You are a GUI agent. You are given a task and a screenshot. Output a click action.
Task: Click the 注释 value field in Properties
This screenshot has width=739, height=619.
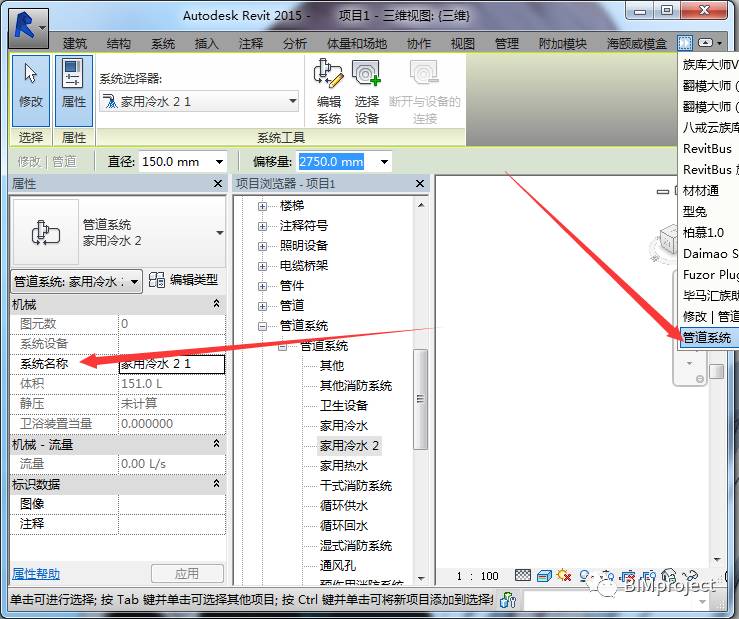(x=172, y=524)
